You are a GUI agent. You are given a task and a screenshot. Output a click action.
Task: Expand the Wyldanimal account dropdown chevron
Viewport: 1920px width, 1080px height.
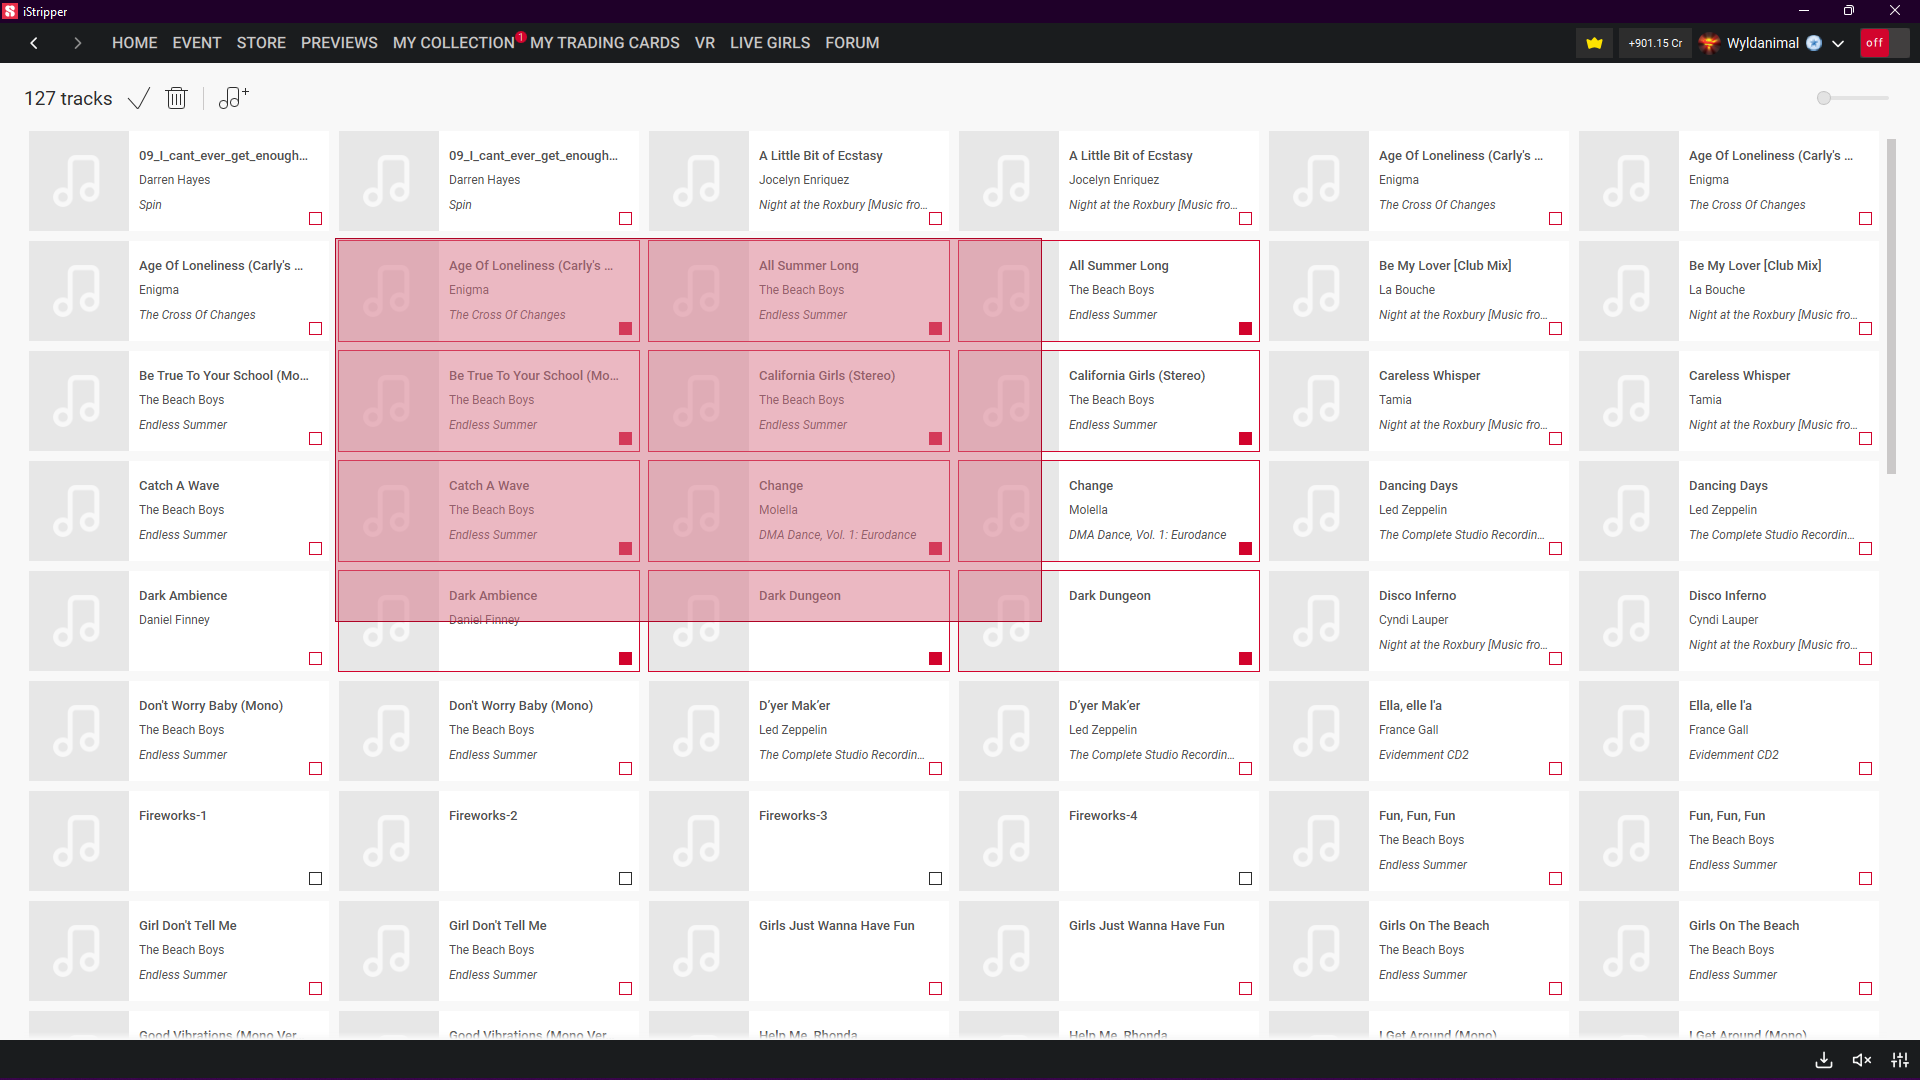point(1838,43)
